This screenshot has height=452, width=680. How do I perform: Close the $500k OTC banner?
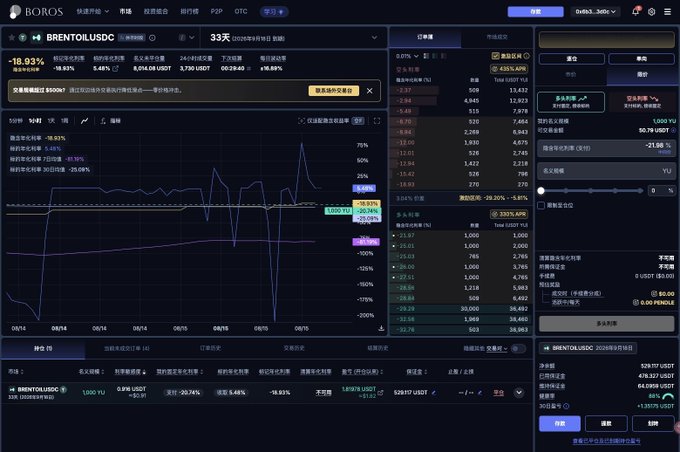tap(369, 91)
